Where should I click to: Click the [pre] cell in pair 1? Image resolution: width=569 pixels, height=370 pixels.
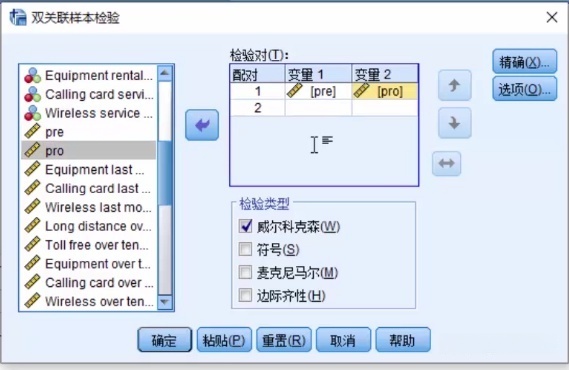318,91
